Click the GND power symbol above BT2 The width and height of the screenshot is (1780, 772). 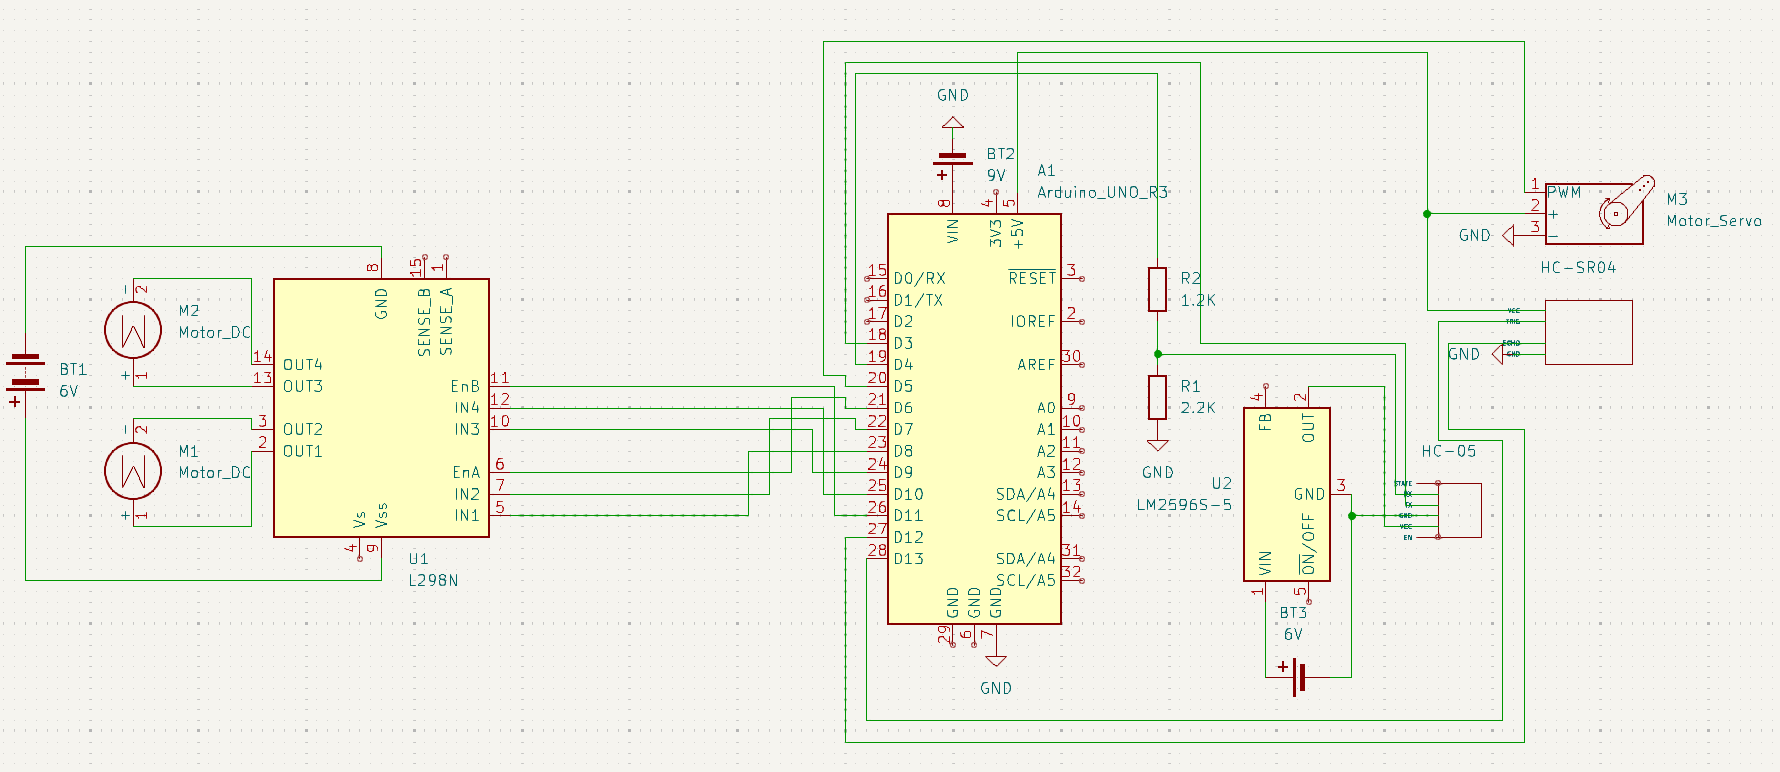point(953,122)
